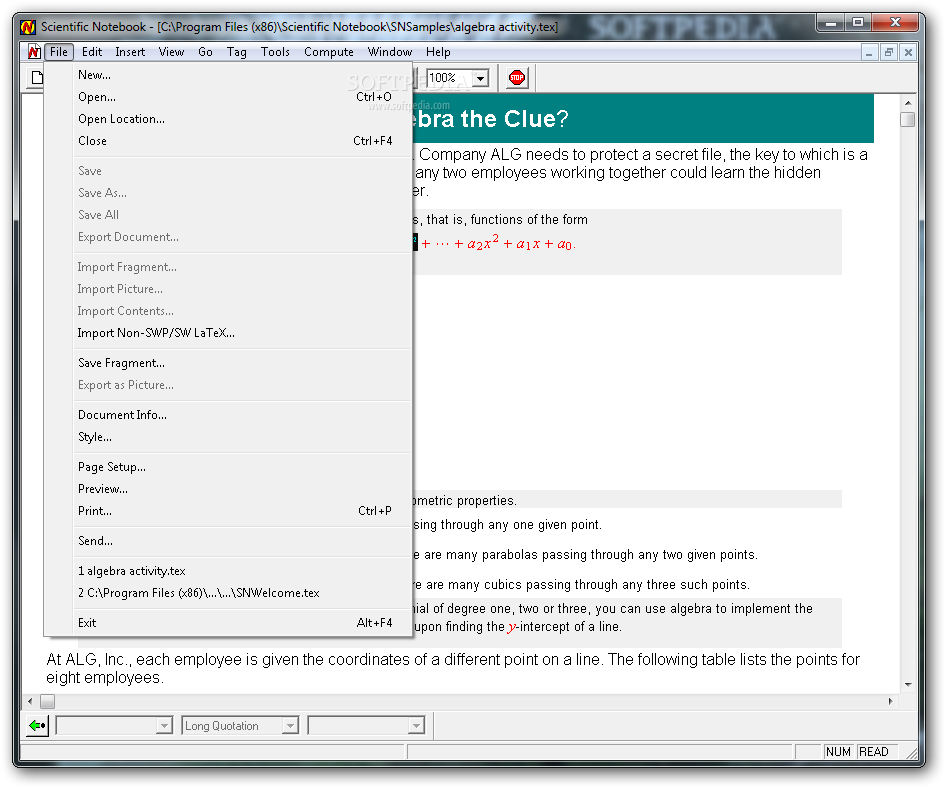The height and width of the screenshot is (788, 946).
Task: Close the inner document window
Action: point(908,52)
